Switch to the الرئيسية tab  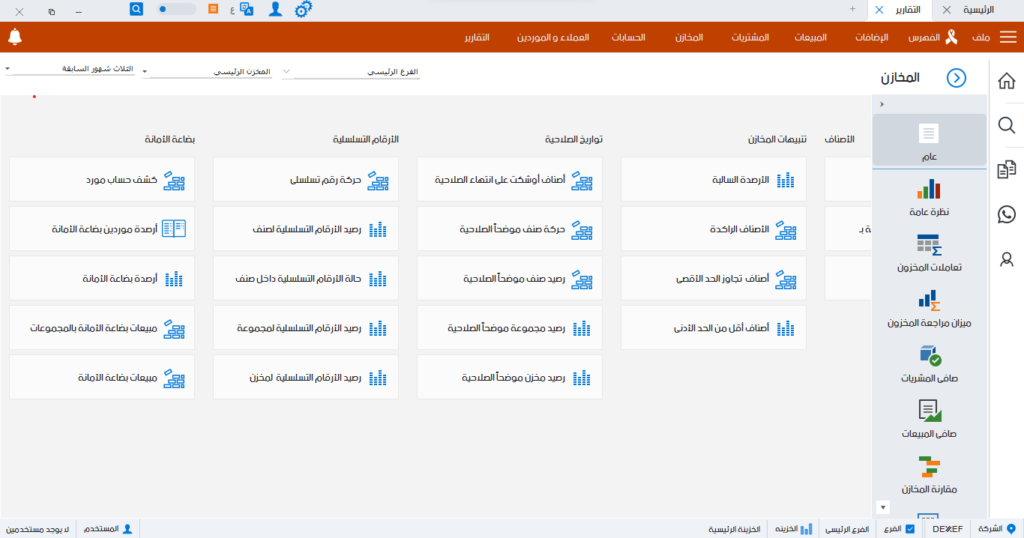[x=978, y=10]
